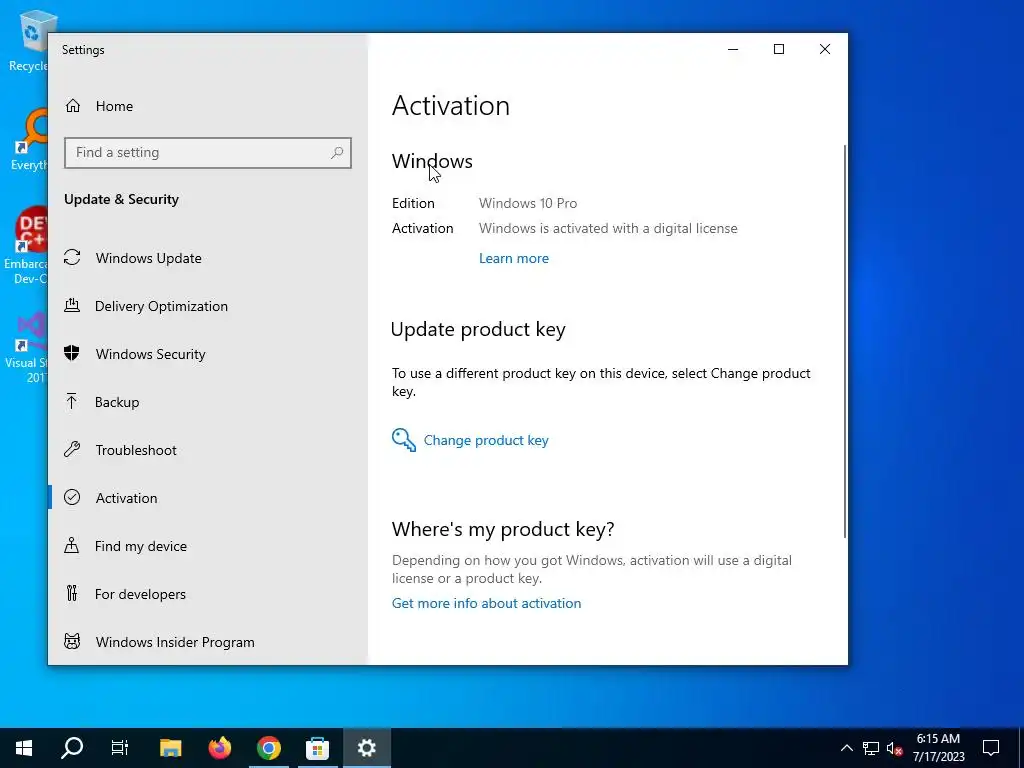Go to Home in Settings sidebar

[x=208, y=106]
